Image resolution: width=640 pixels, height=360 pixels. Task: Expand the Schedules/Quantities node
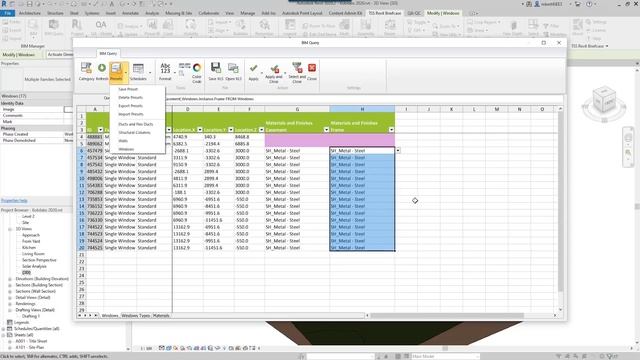(x=4, y=329)
